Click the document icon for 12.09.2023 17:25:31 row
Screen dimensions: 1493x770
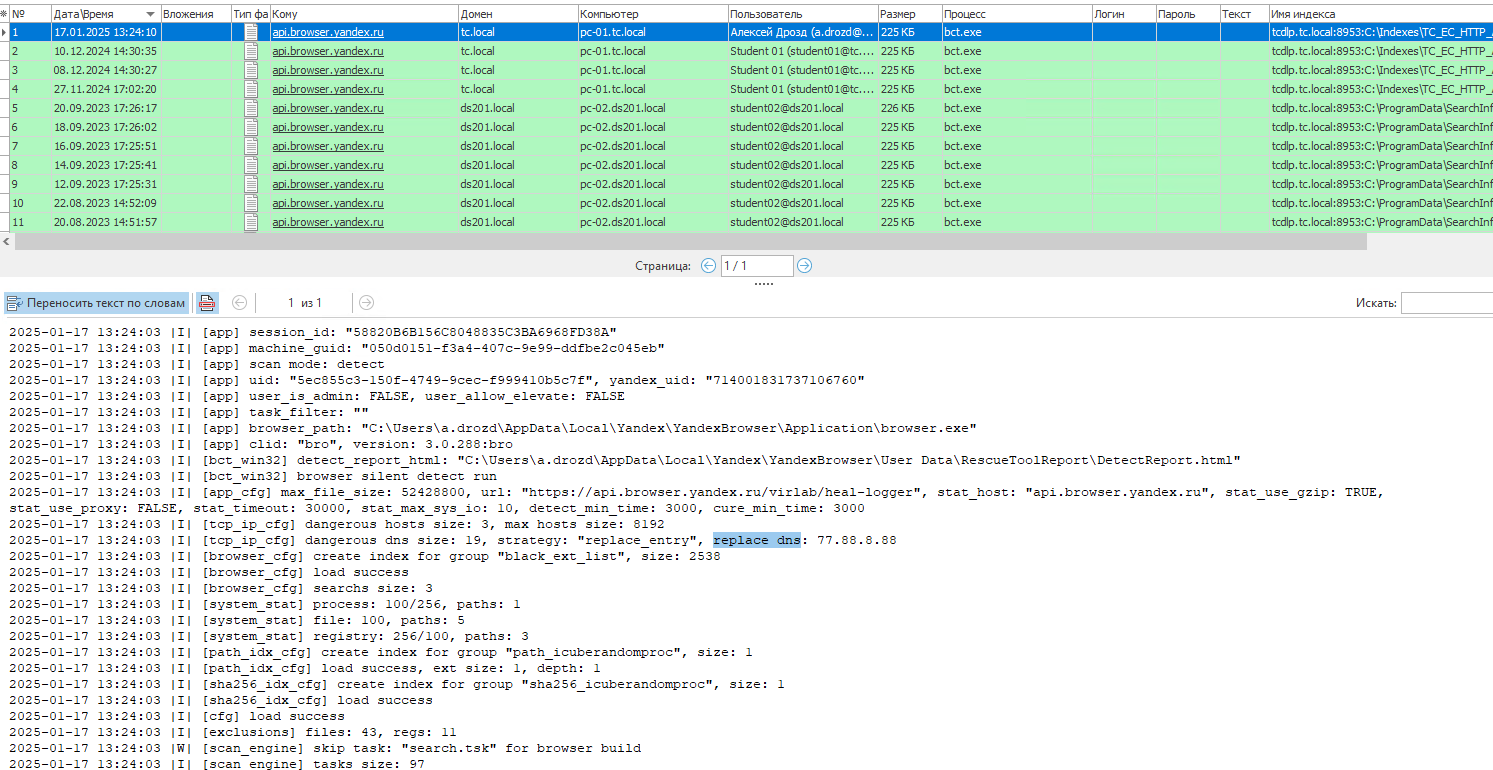point(251,184)
